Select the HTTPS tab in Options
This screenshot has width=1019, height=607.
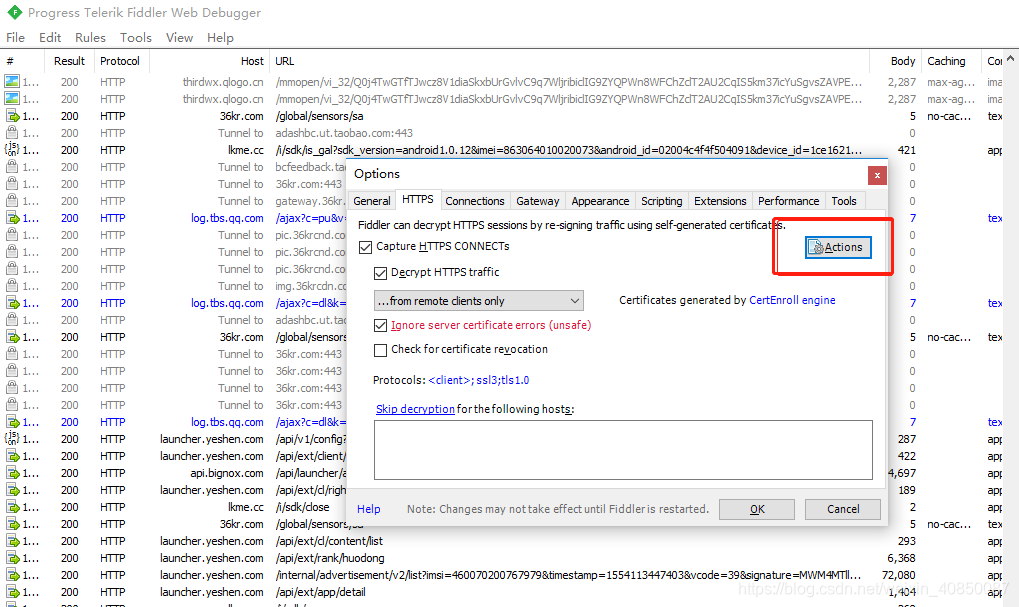(418, 200)
